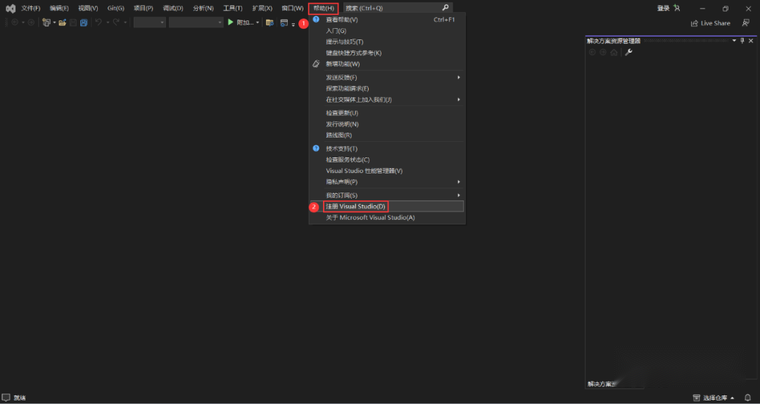Image resolution: width=760 pixels, height=404 pixels.
Task: Select 入门(G) menu item
Action: pos(387,31)
